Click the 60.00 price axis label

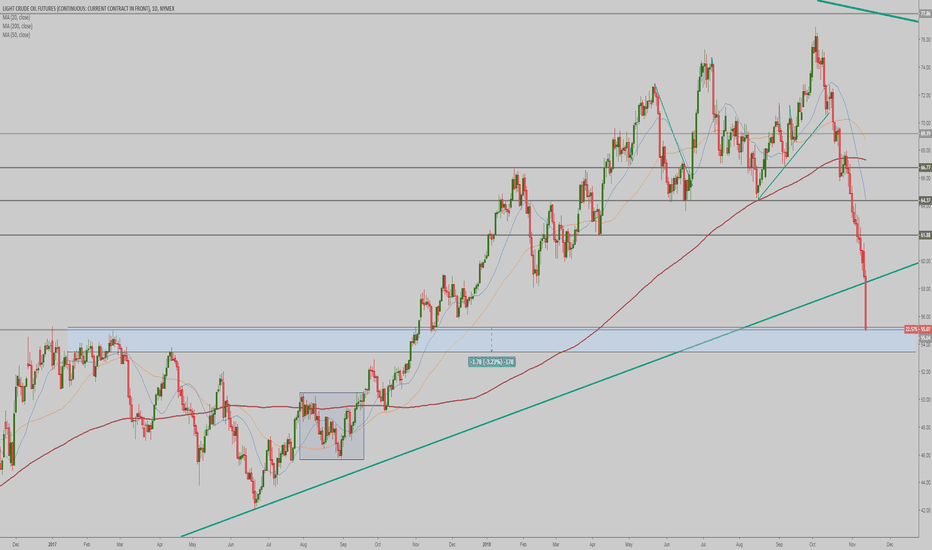pyautogui.click(x=925, y=261)
